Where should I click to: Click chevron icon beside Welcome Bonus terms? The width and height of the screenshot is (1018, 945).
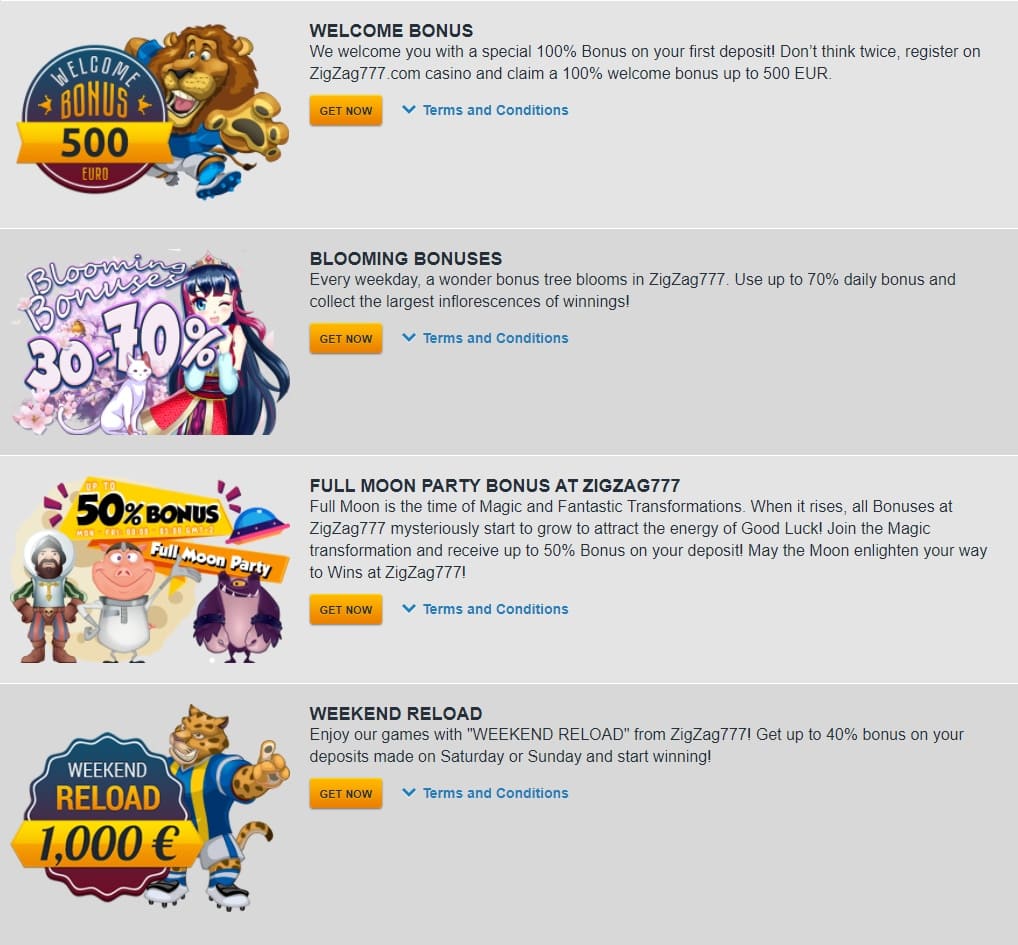pyautogui.click(x=408, y=109)
